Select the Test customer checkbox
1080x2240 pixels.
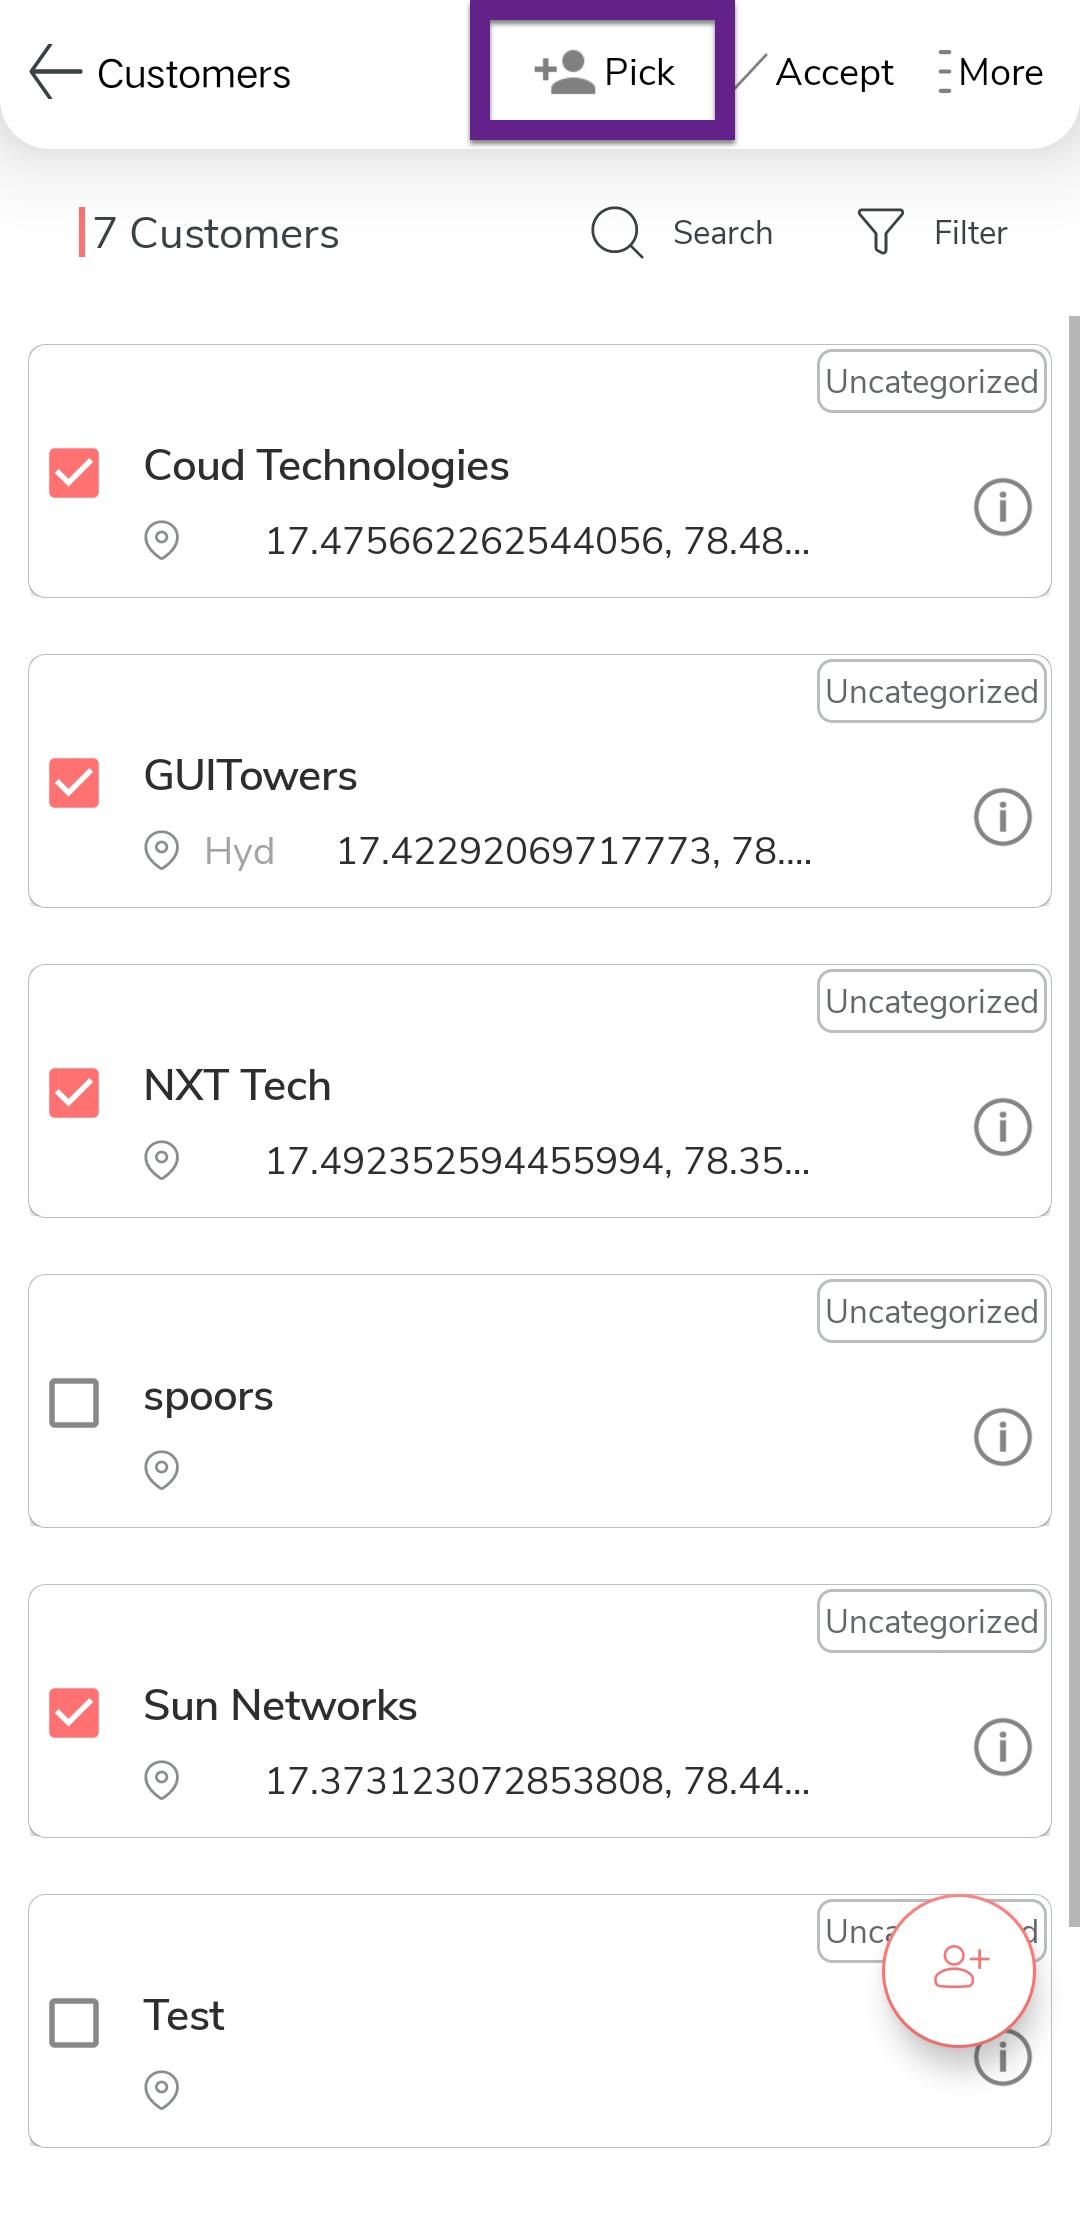(x=74, y=2023)
